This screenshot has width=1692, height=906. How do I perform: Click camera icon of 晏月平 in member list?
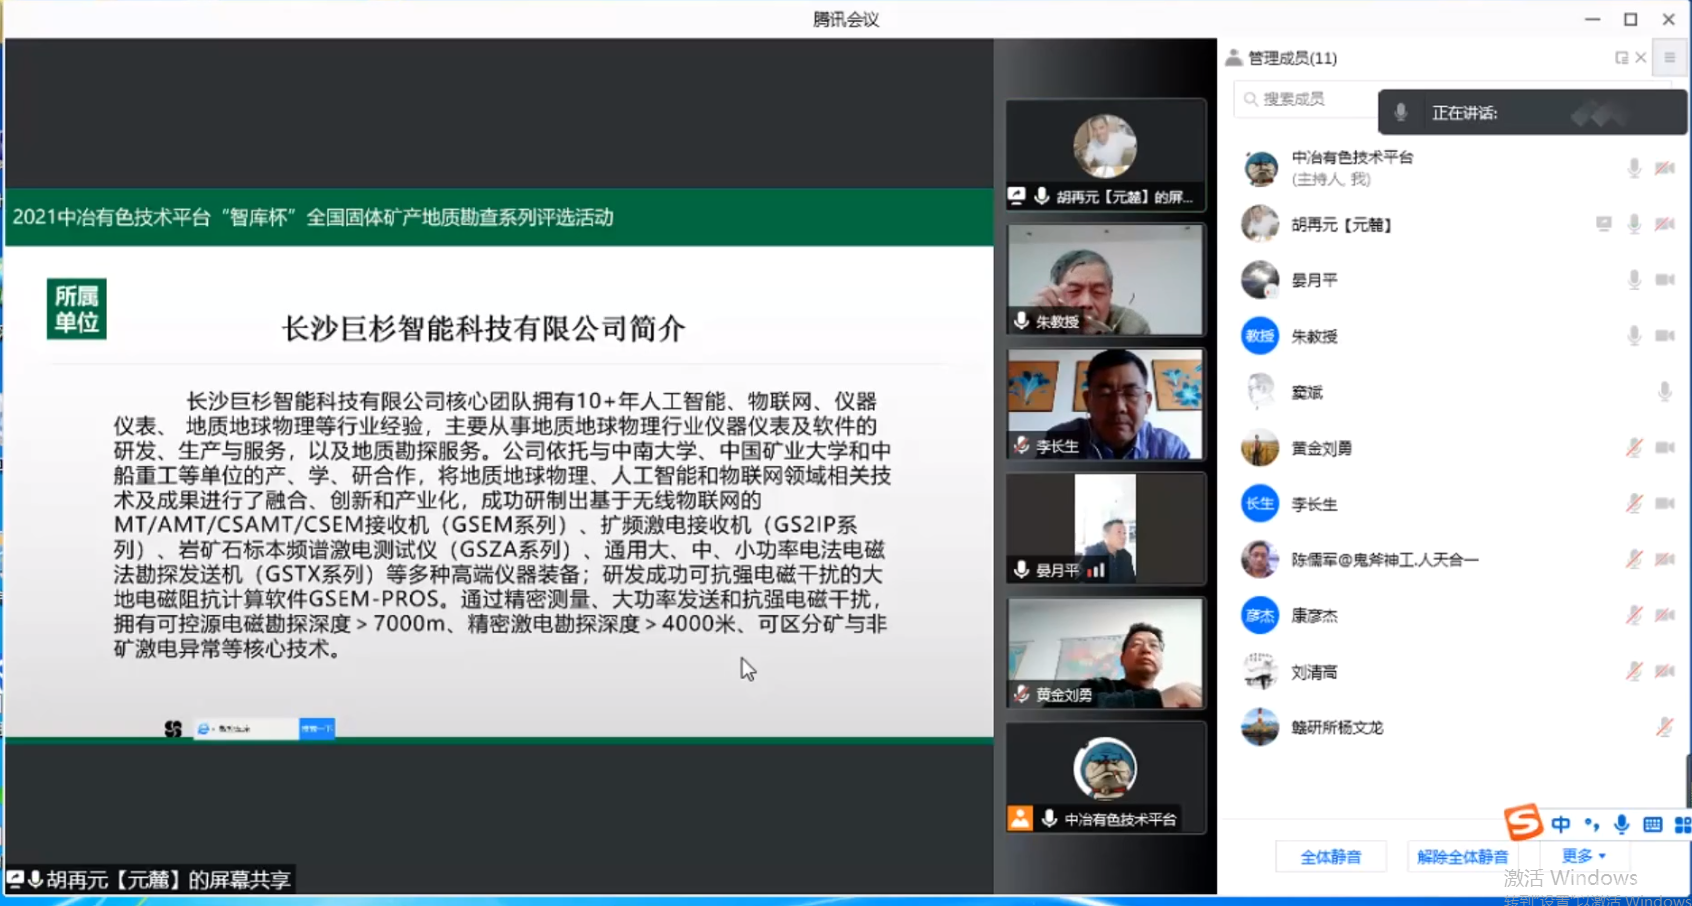click(x=1664, y=280)
